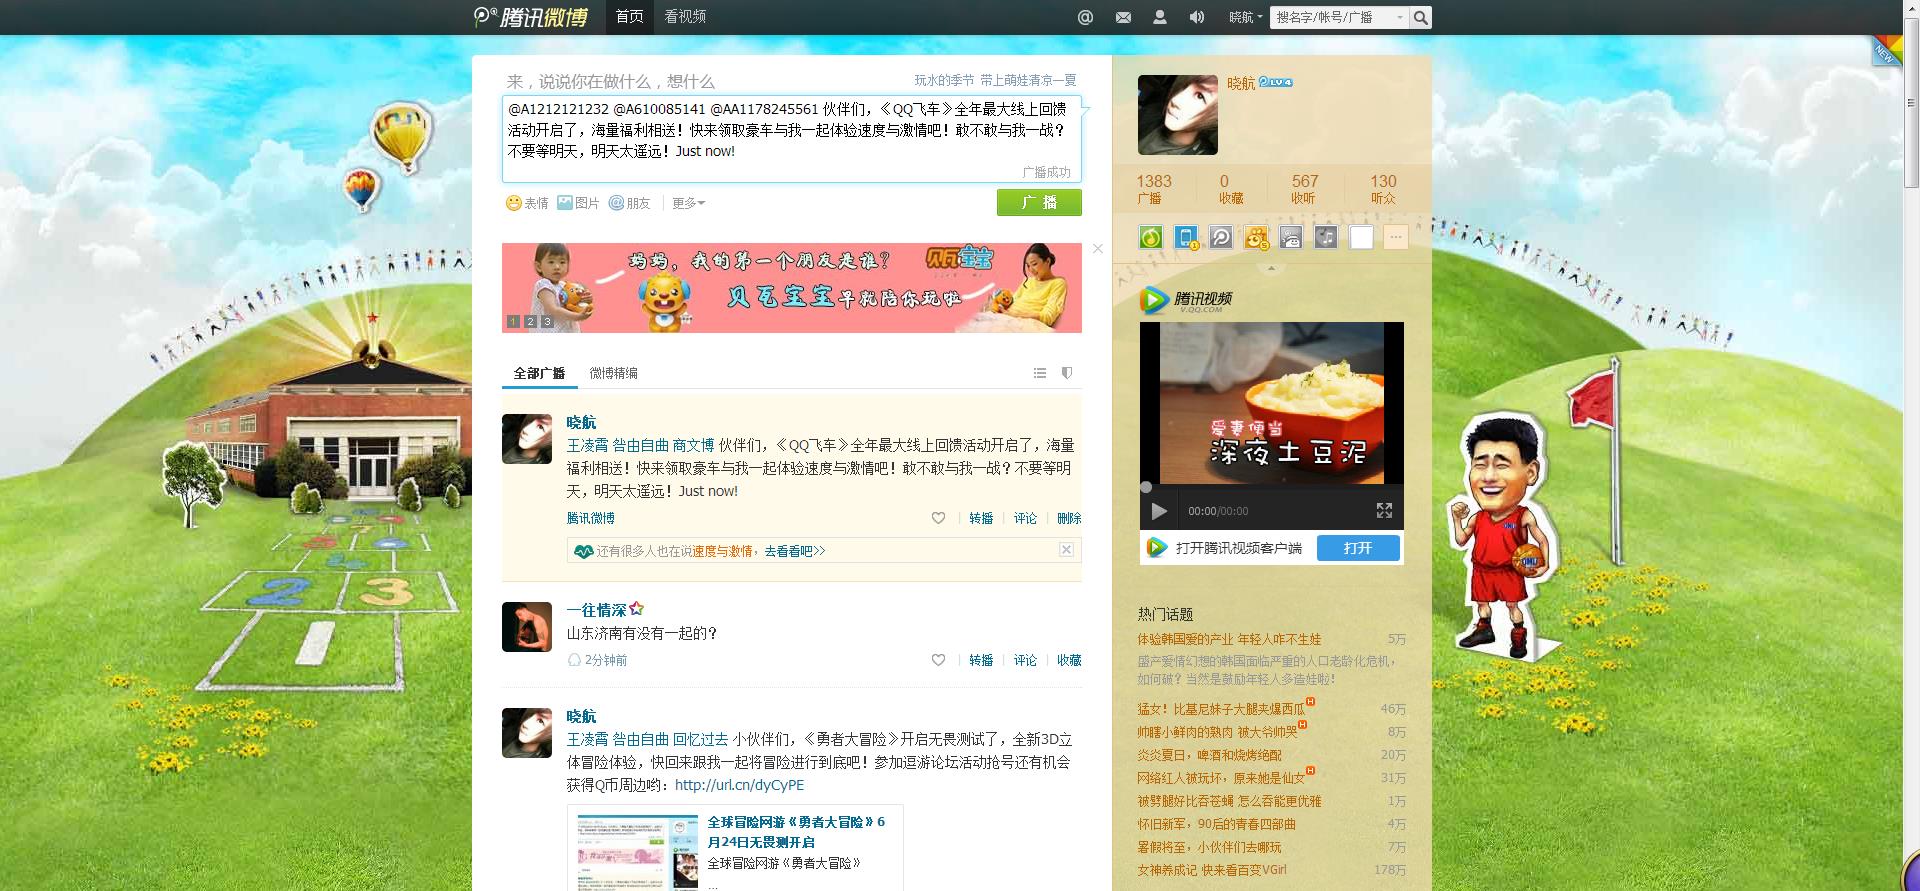The width and height of the screenshot is (1920, 891).
Task: Open the private messages envelope icon
Action: click(1123, 17)
